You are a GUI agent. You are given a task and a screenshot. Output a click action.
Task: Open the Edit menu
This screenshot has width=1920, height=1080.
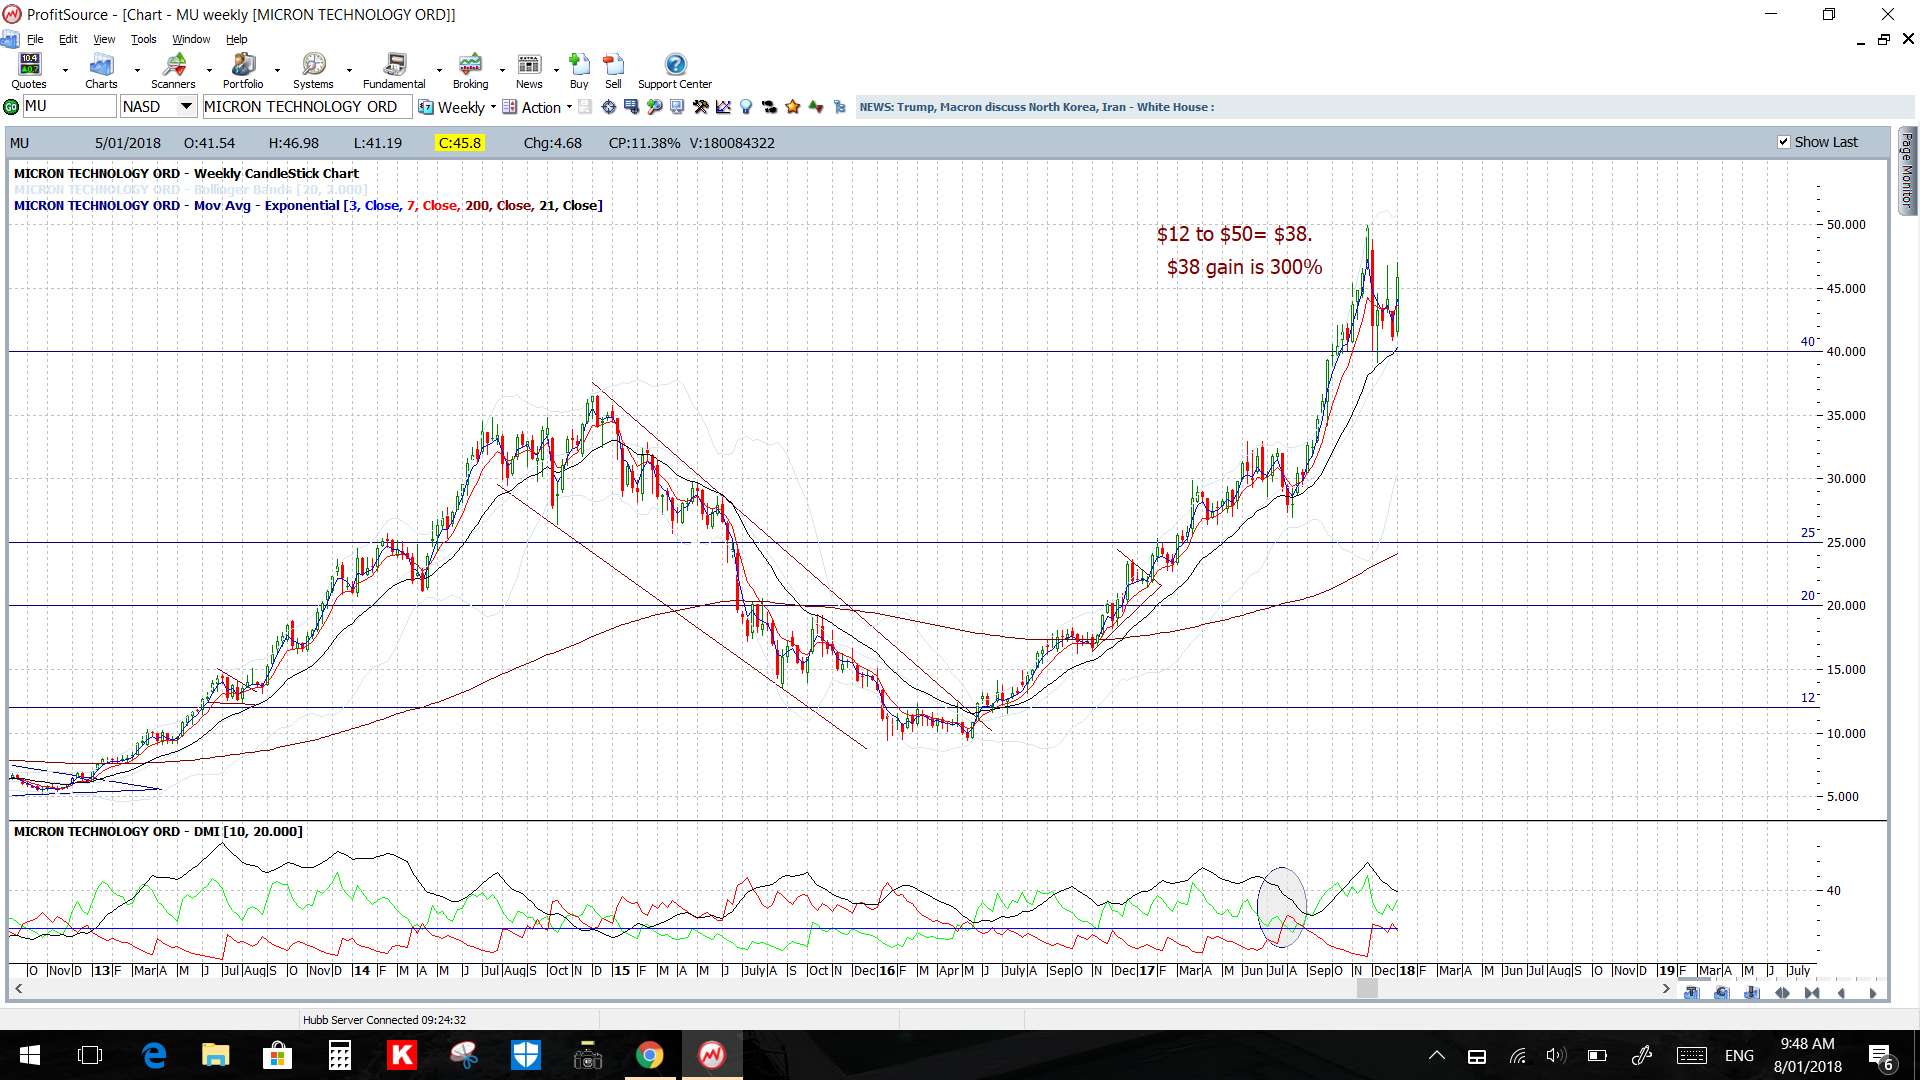click(x=68, y=39)
